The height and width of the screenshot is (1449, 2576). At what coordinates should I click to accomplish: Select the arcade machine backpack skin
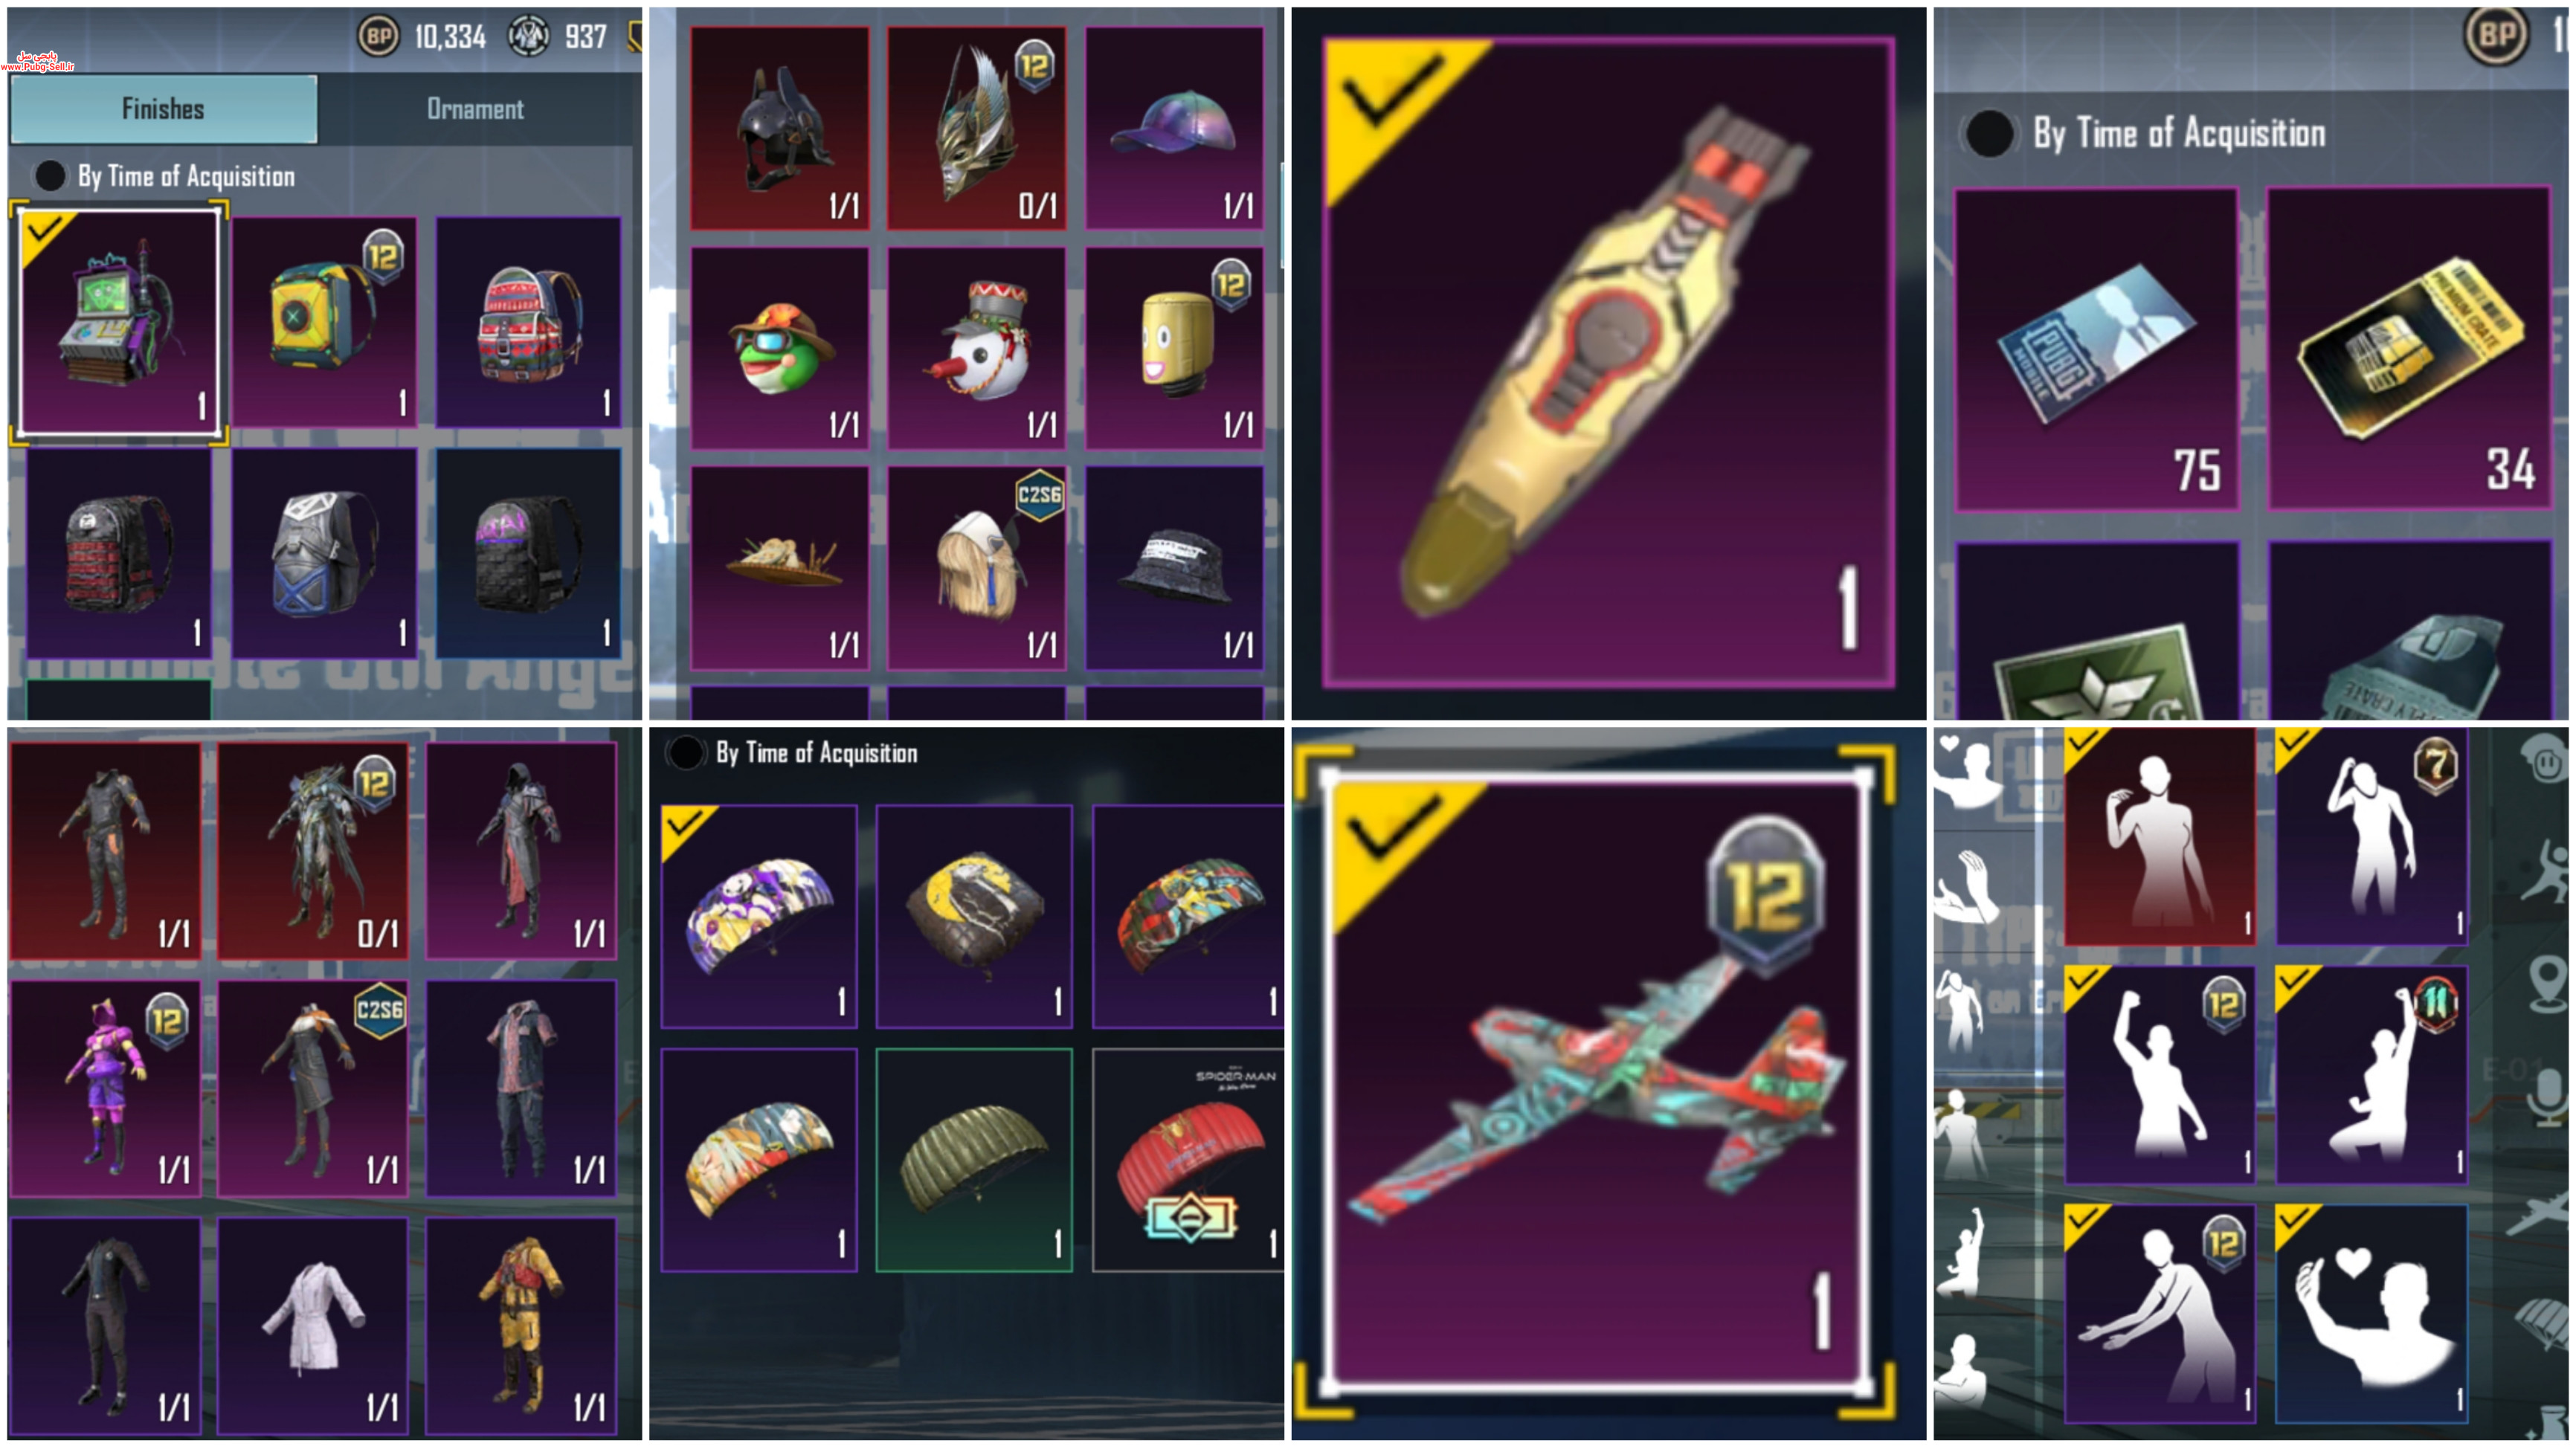pyautogui.click(x=119, y=322)
